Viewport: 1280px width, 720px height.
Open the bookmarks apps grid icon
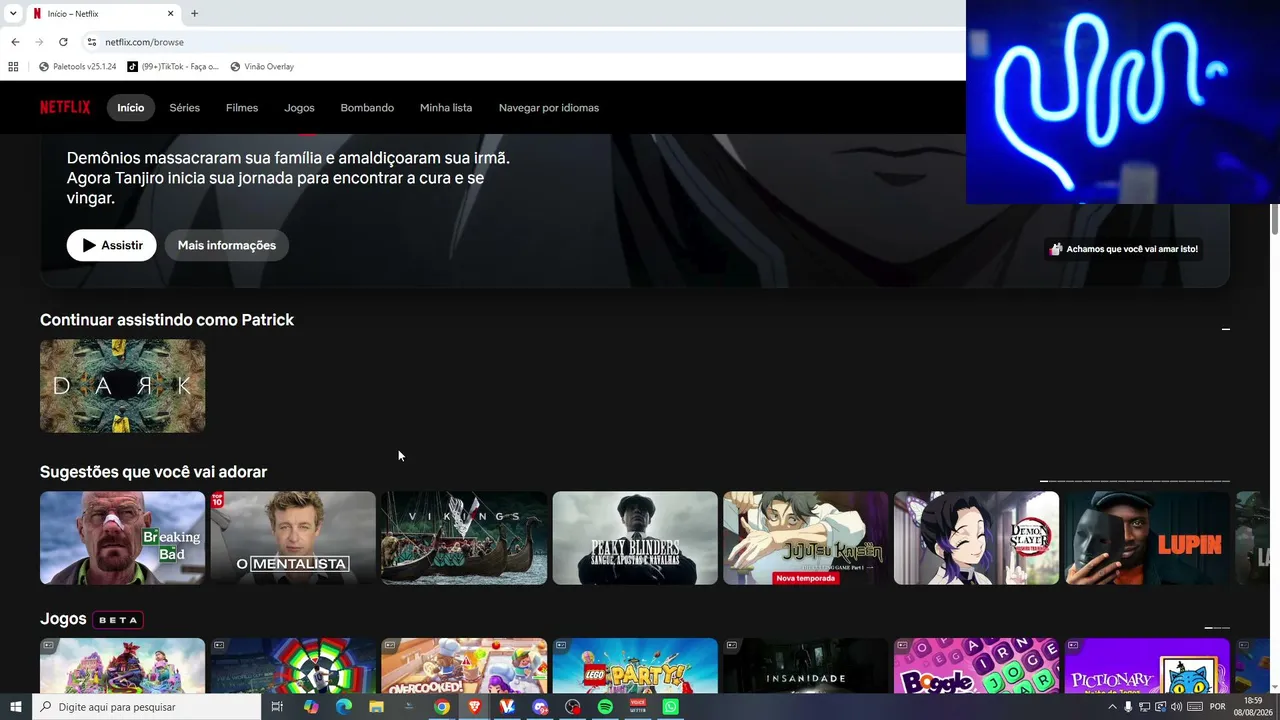pyautogui.click(x=13, y=67)
